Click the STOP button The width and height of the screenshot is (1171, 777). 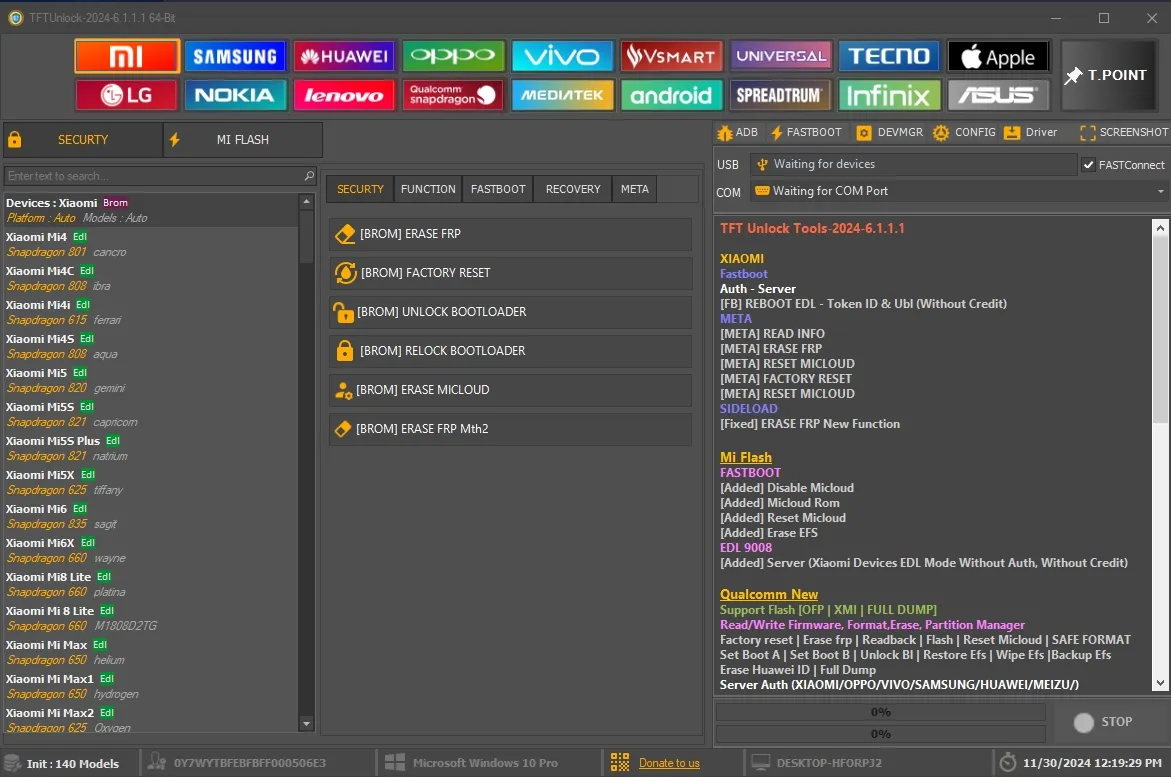pyautogui.click(x=1103, y=722)
